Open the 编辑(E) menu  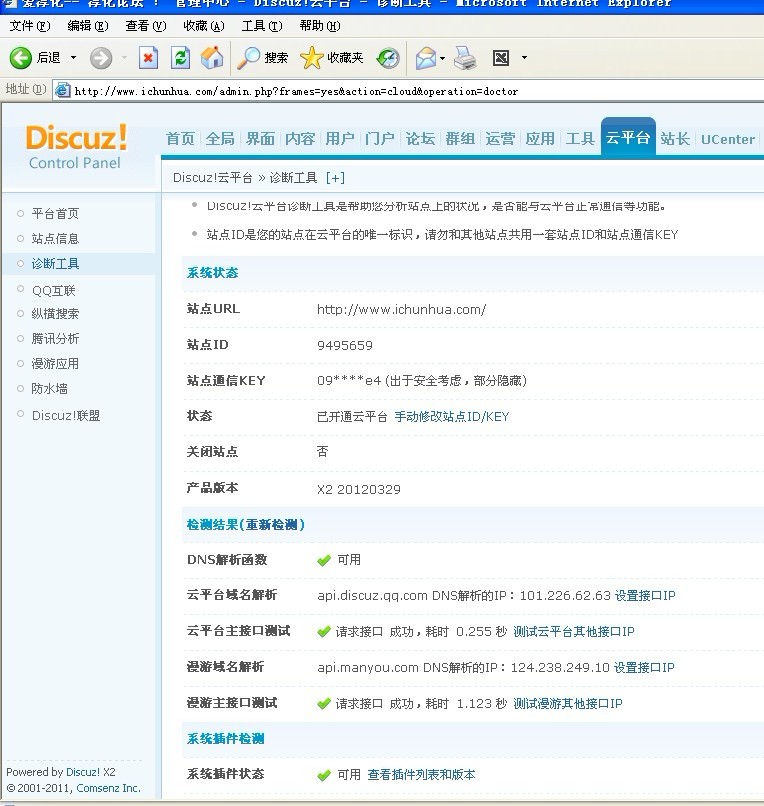coord(88,25)
